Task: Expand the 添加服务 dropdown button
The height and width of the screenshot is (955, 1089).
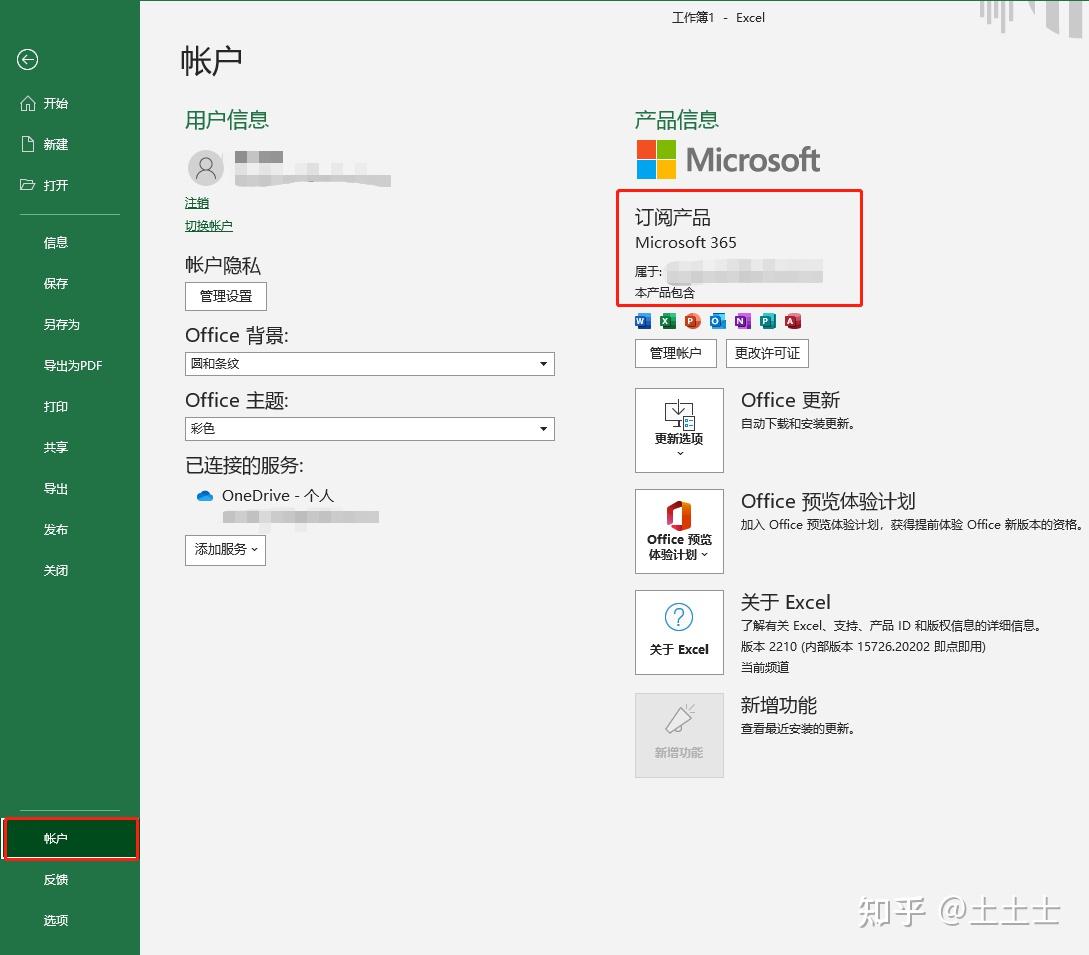Action: [x=225, y=549]
